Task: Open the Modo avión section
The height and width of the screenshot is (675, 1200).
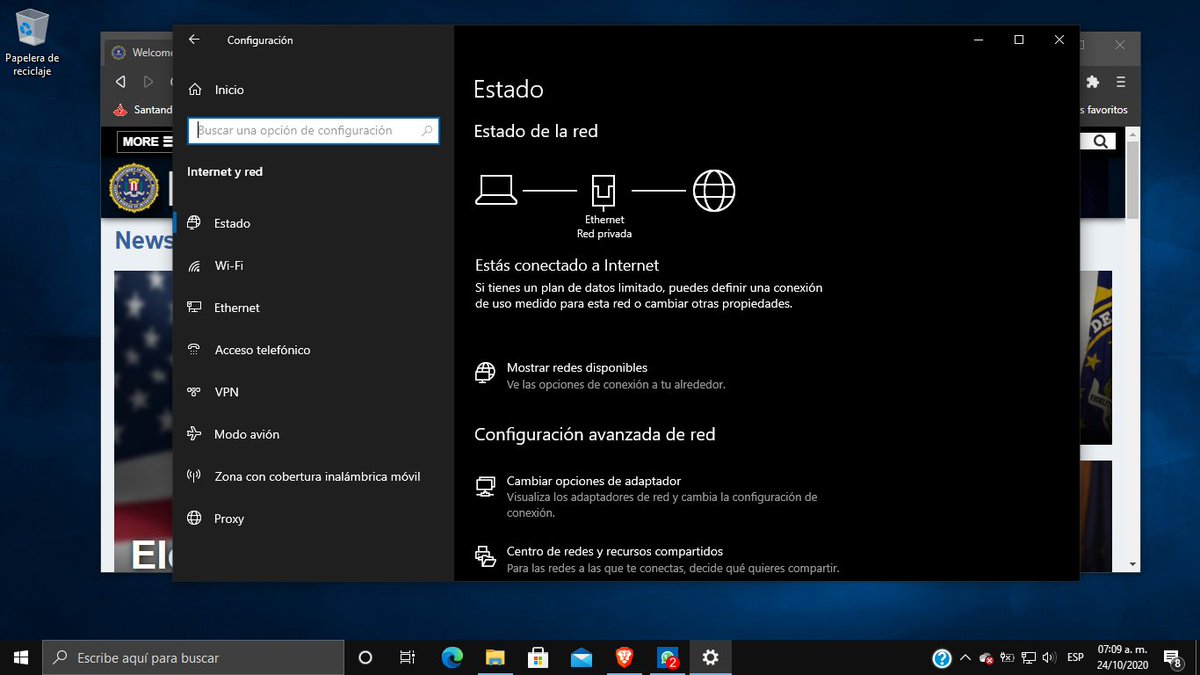Action: 313,435
